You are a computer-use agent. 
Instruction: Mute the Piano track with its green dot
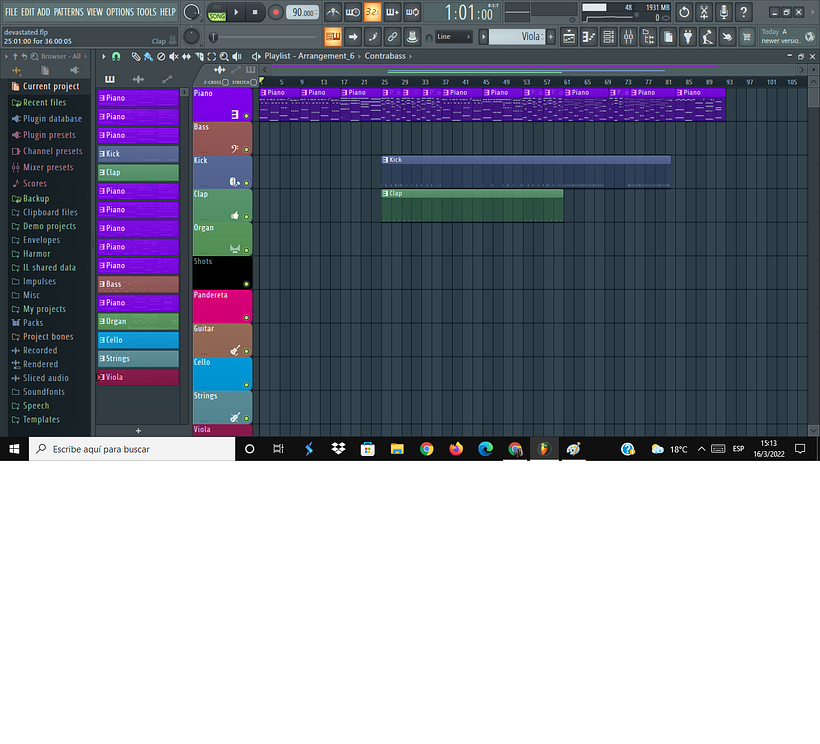pos(246,116)
